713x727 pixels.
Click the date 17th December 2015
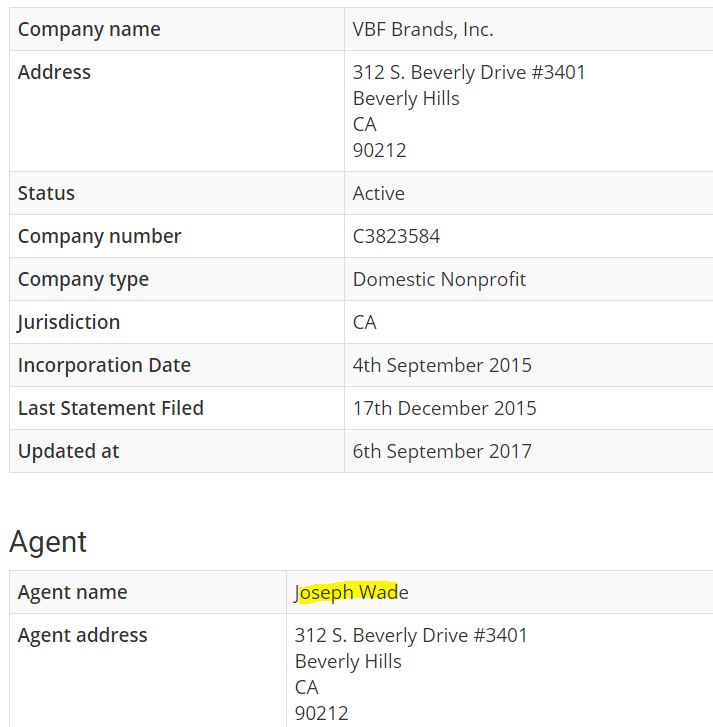coord(444,408)
